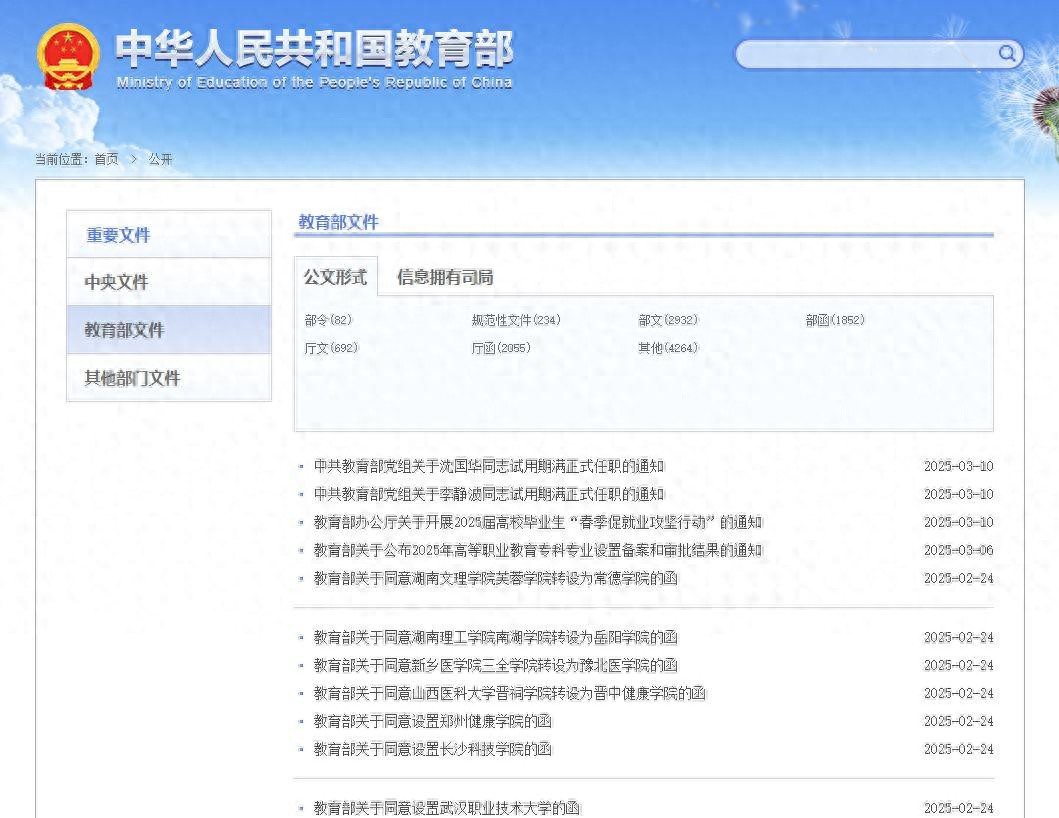1059x818 pixels.
Task: Open 公开 breadcrumb link
Action: pos(160,159)
